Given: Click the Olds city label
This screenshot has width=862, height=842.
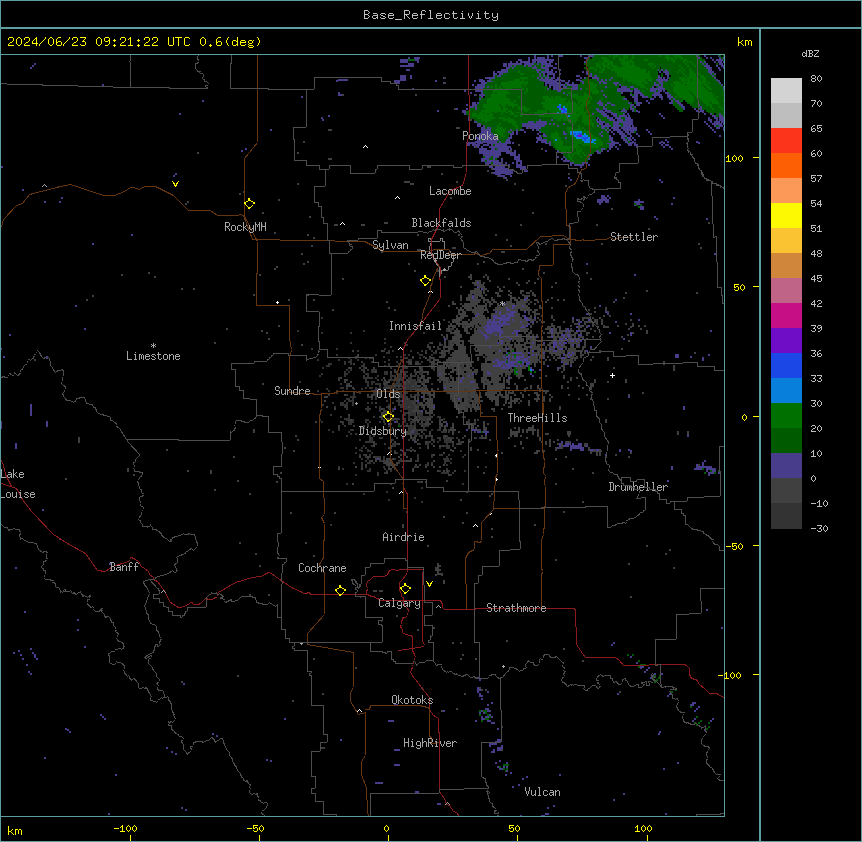Looking at the screenshot, I should pyautogui.click(x=388, y=394).
